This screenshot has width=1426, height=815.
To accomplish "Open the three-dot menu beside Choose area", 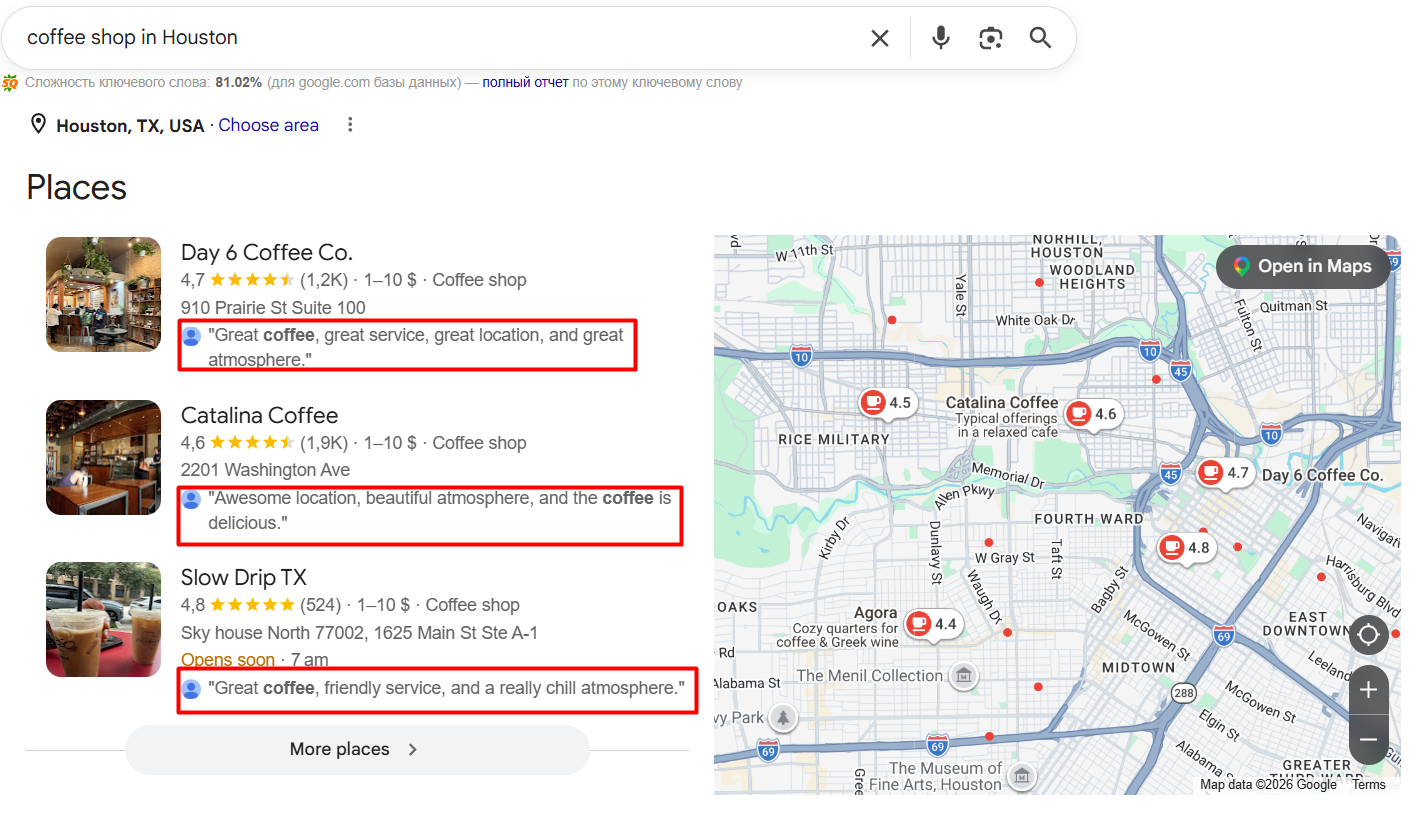I will (x=350, y=125).
